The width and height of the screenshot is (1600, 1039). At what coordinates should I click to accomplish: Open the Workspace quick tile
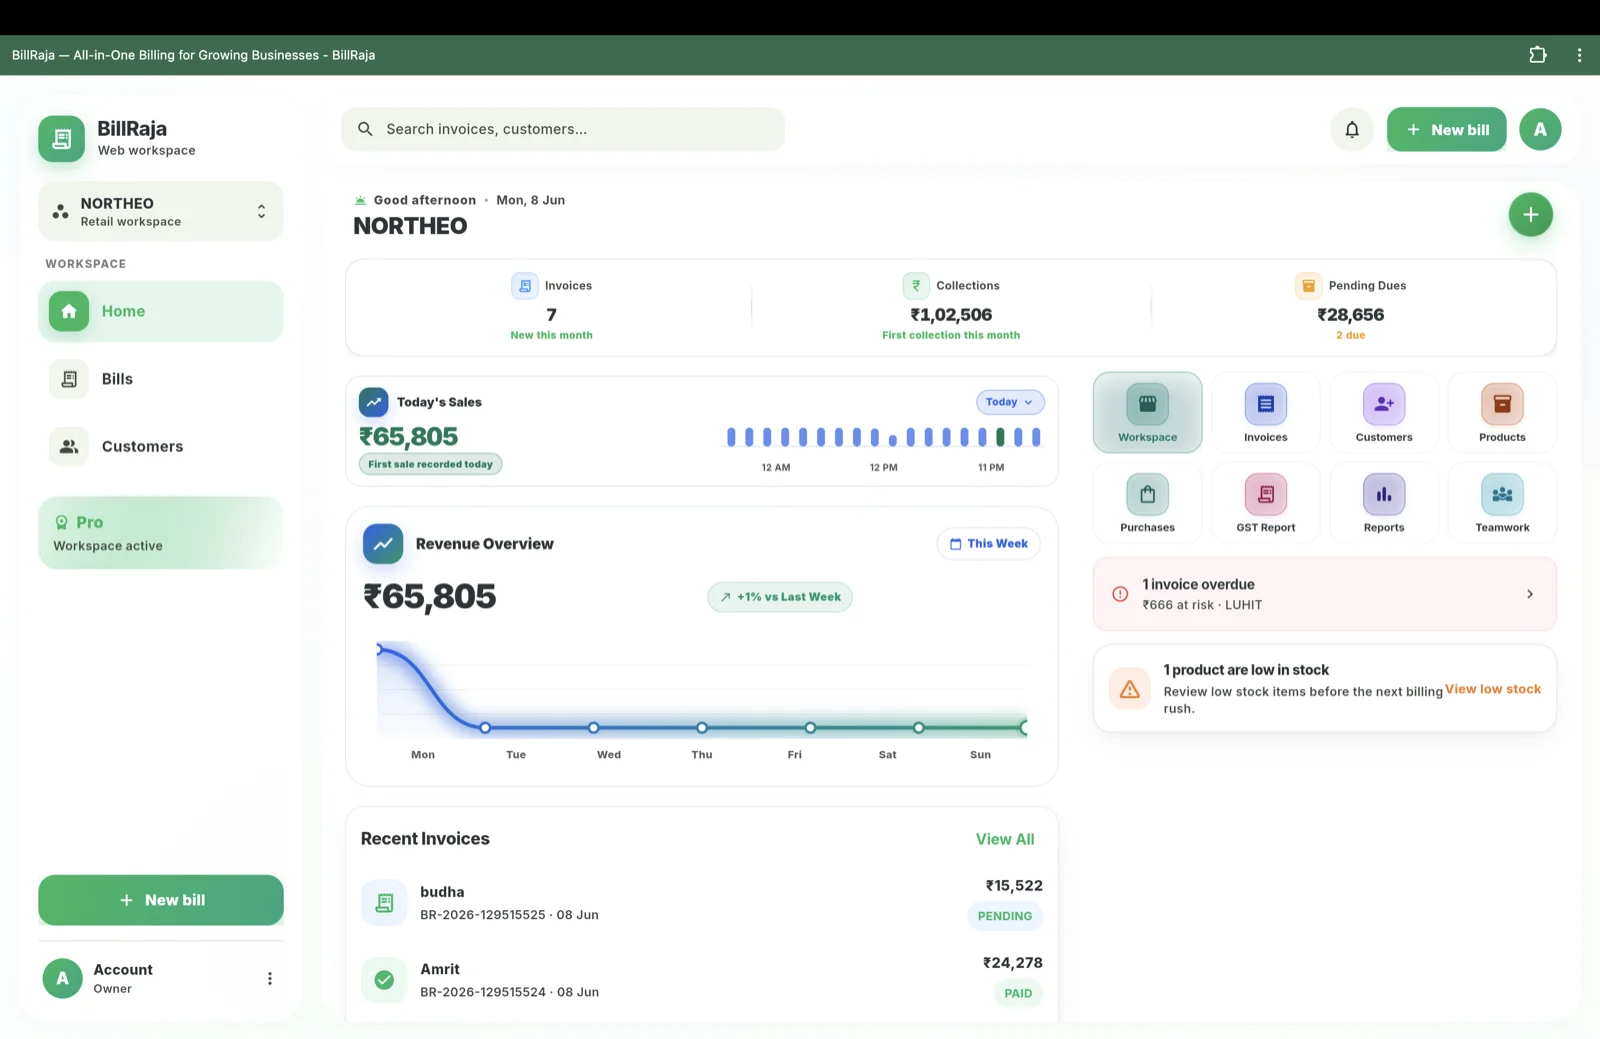click(1147, 412)
